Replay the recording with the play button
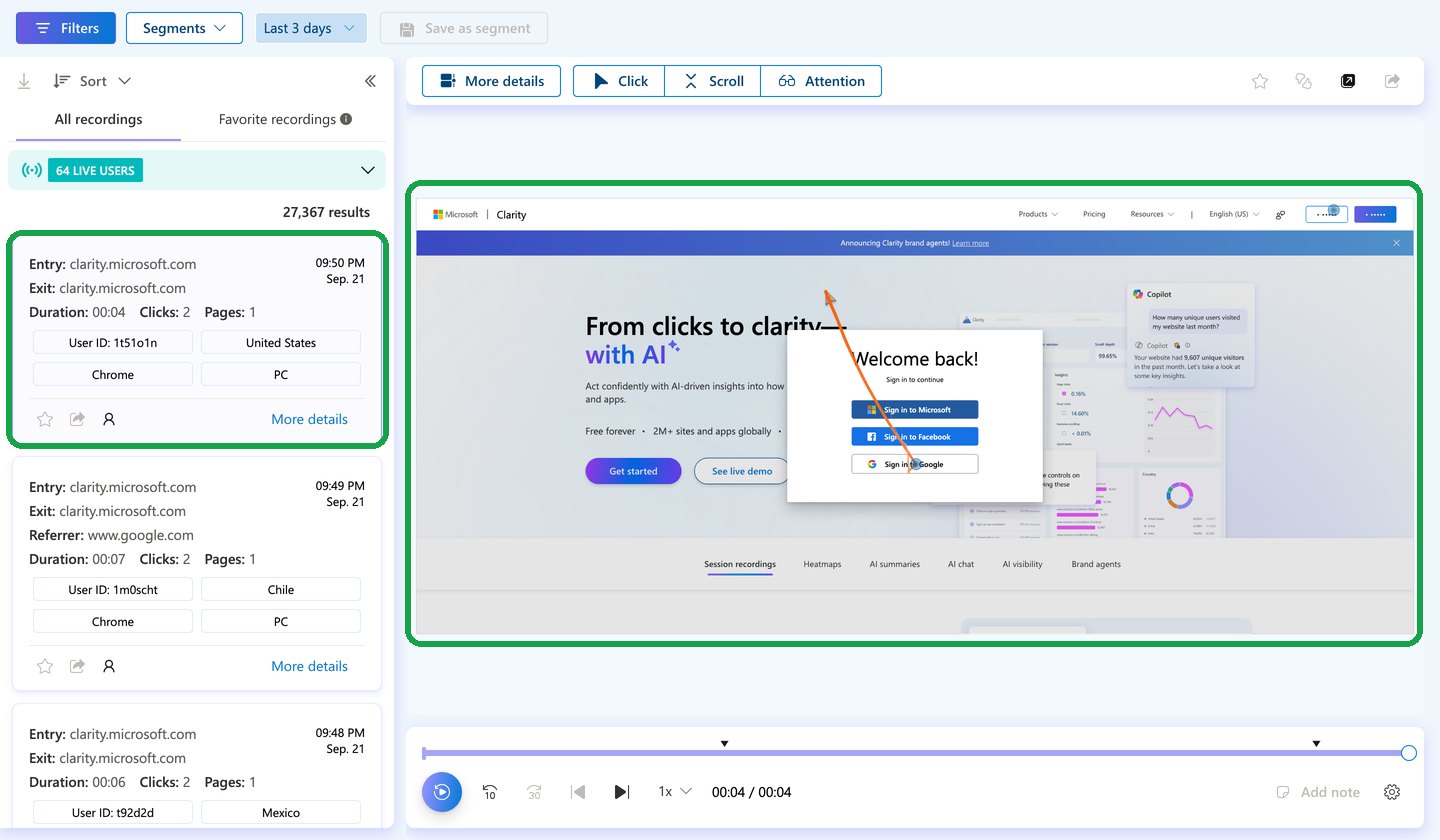This screenshot has height=840, width=1440. click(x=442, y=792)
